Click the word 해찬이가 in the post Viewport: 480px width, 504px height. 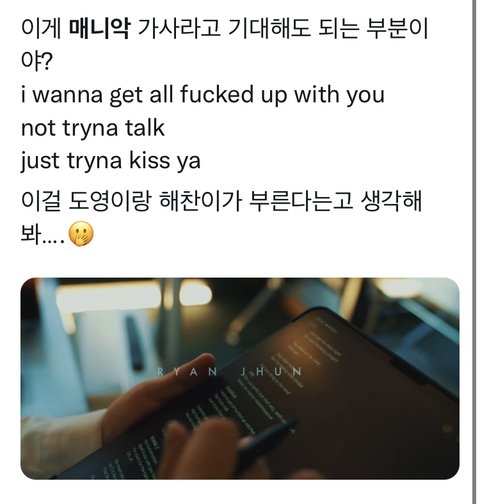coord(200,201)
